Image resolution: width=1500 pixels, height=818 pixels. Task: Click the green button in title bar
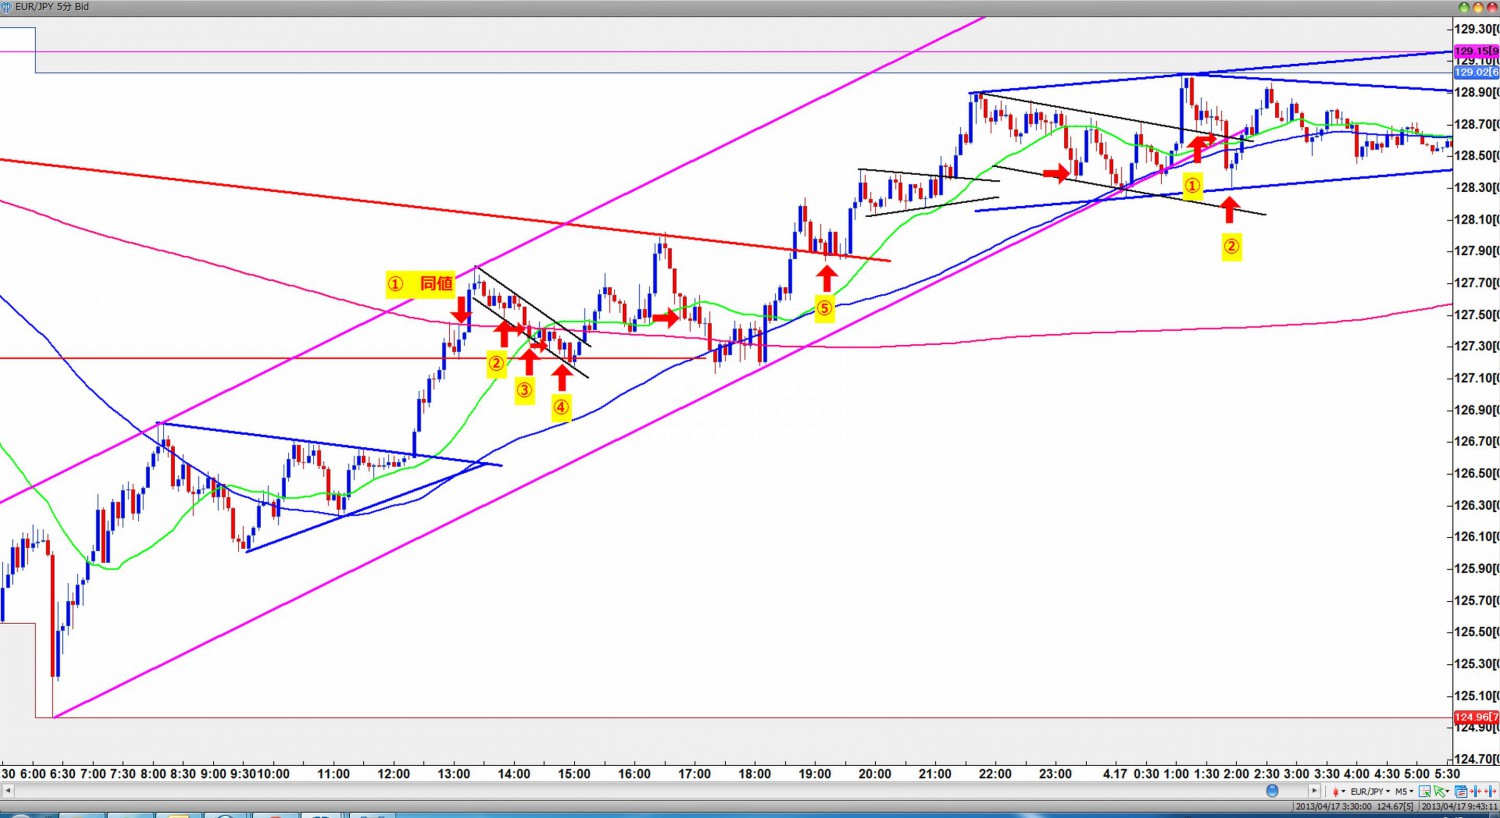(1464, 7)
